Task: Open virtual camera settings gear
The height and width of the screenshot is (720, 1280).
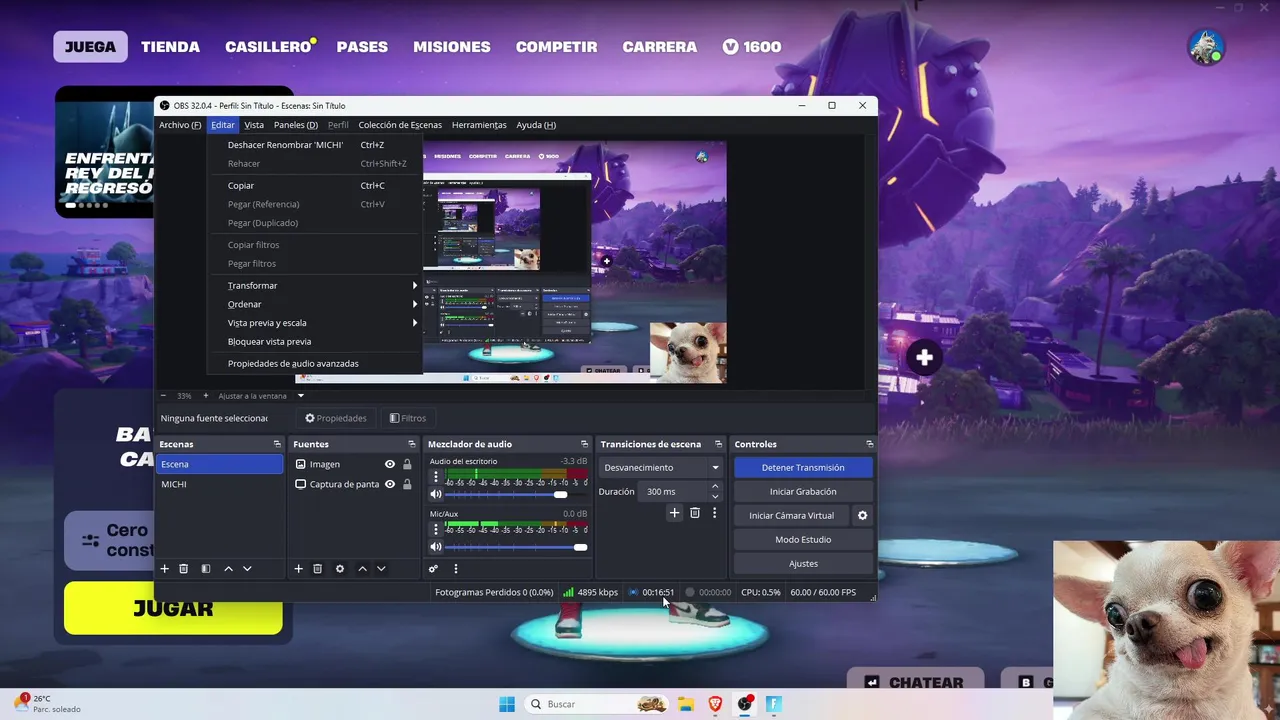Action: coord(862,516)
